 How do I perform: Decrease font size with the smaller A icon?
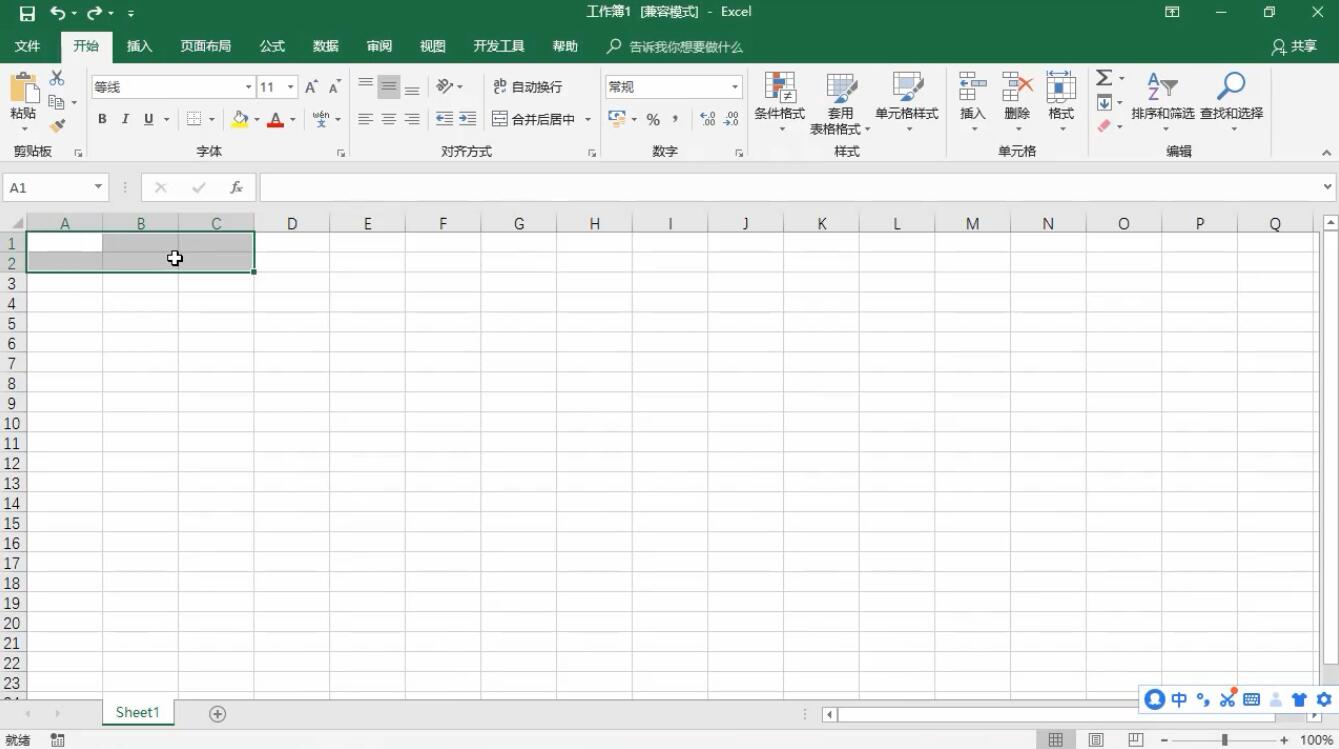[x=335, y=87]
